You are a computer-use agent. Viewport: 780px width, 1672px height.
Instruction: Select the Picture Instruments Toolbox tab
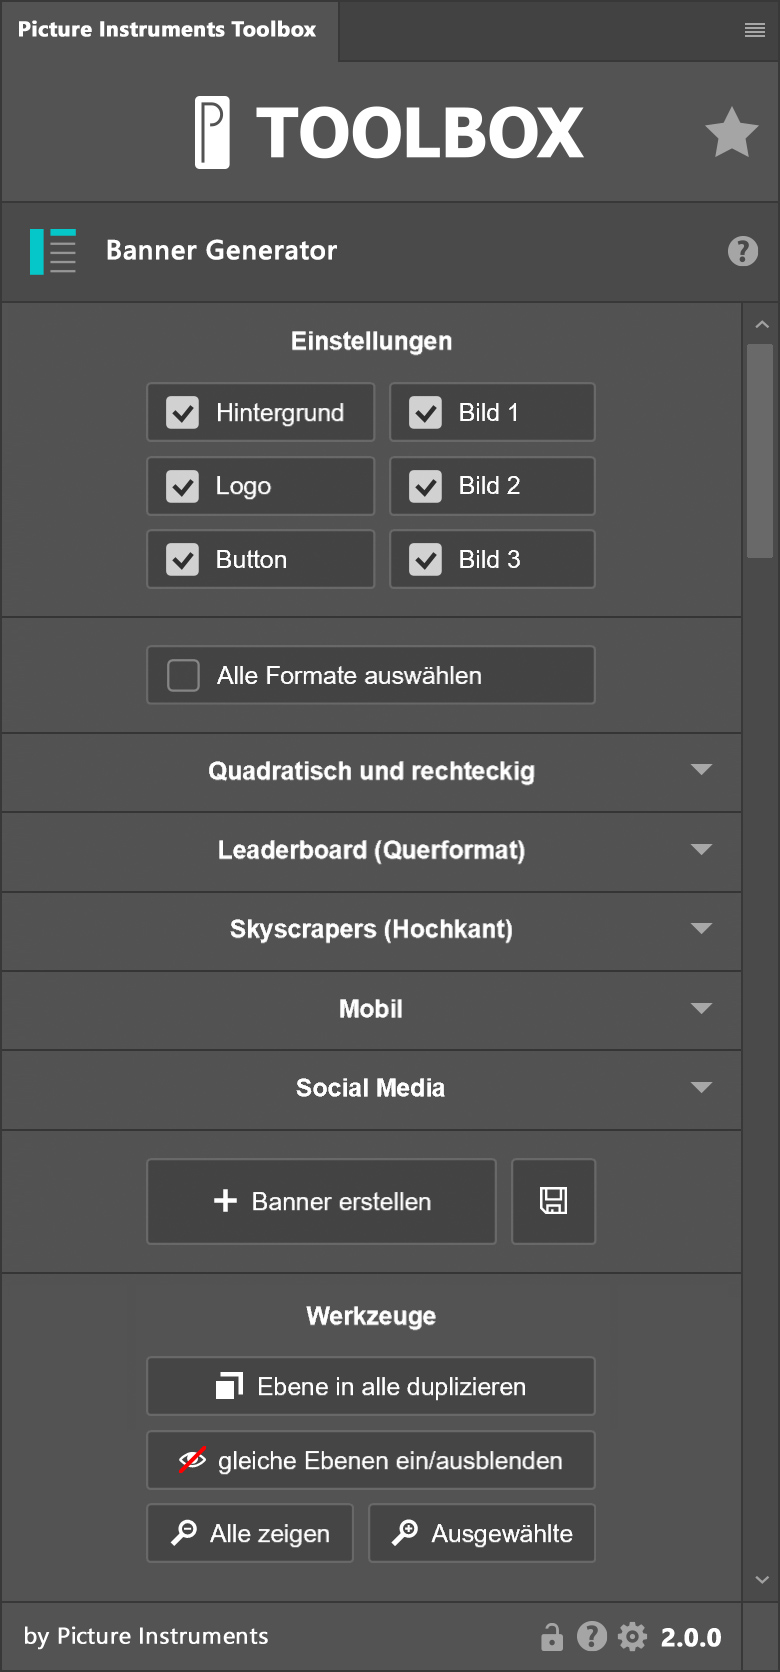[x=167, y=30]
